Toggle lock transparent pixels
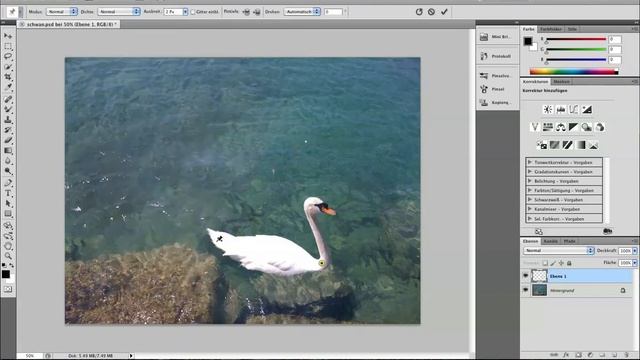 coord(545,263)
